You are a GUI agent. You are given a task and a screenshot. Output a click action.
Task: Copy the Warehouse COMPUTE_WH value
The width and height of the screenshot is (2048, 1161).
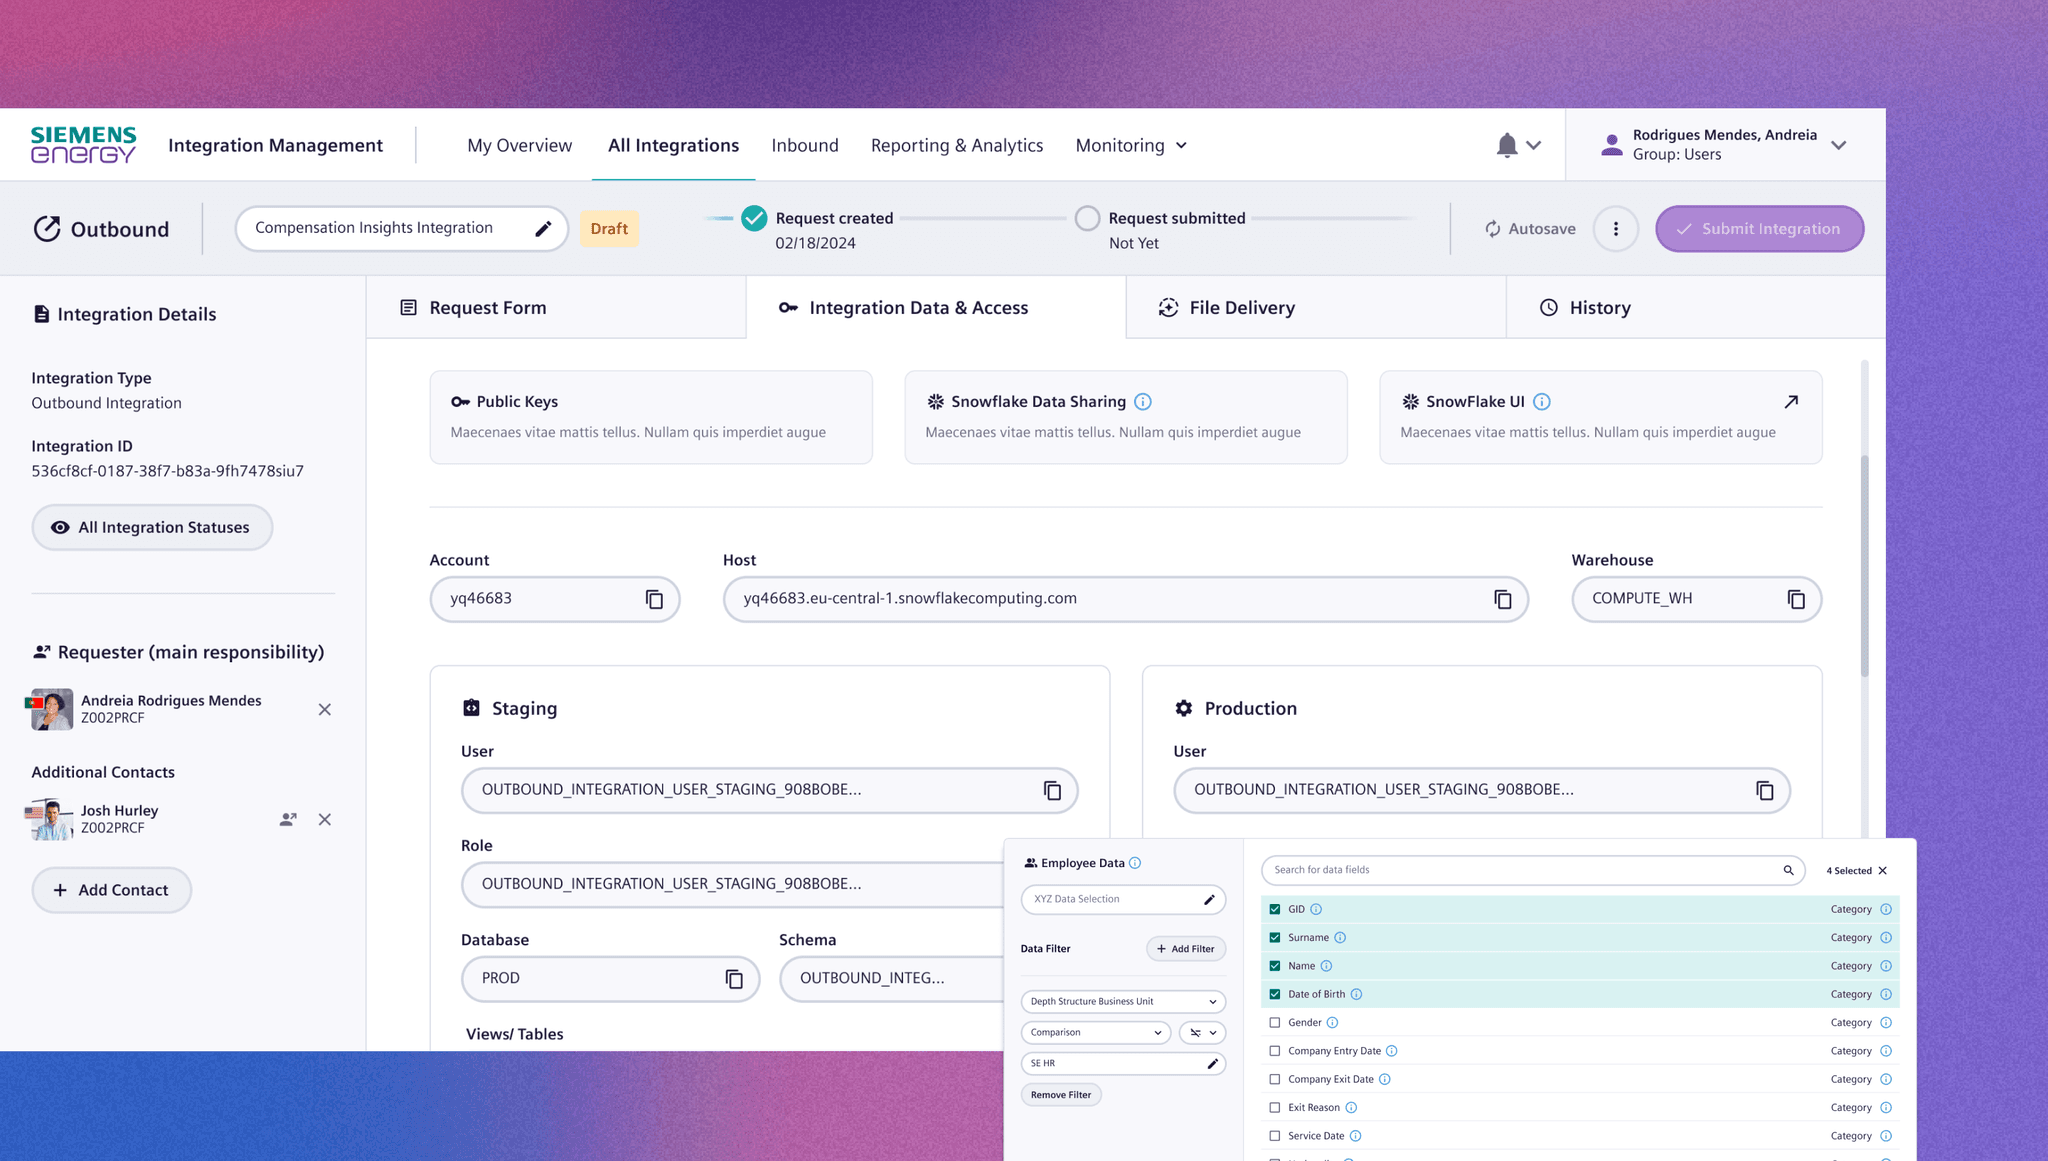[1796, 599]
